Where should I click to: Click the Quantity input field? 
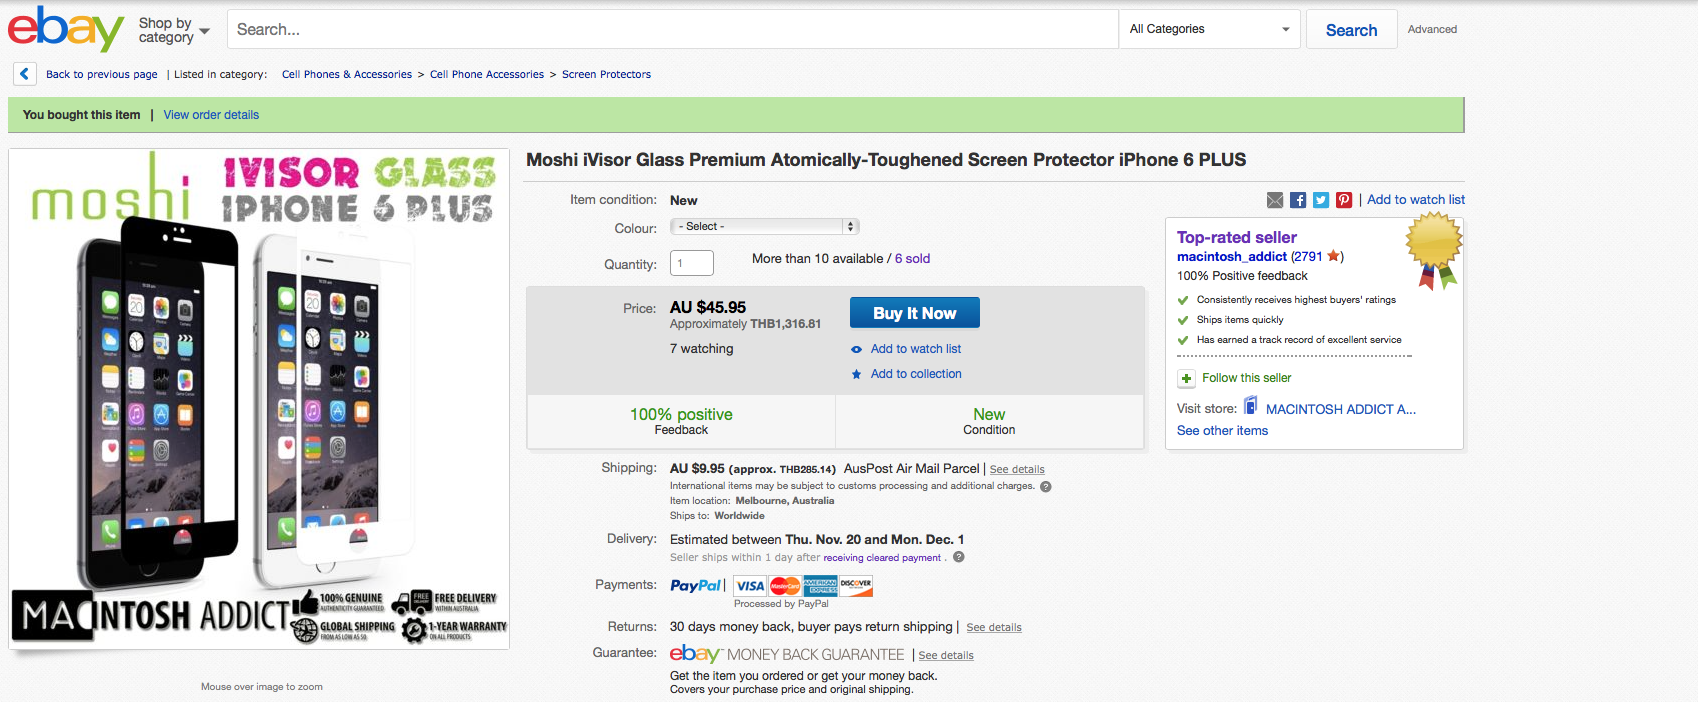[692, 263]
